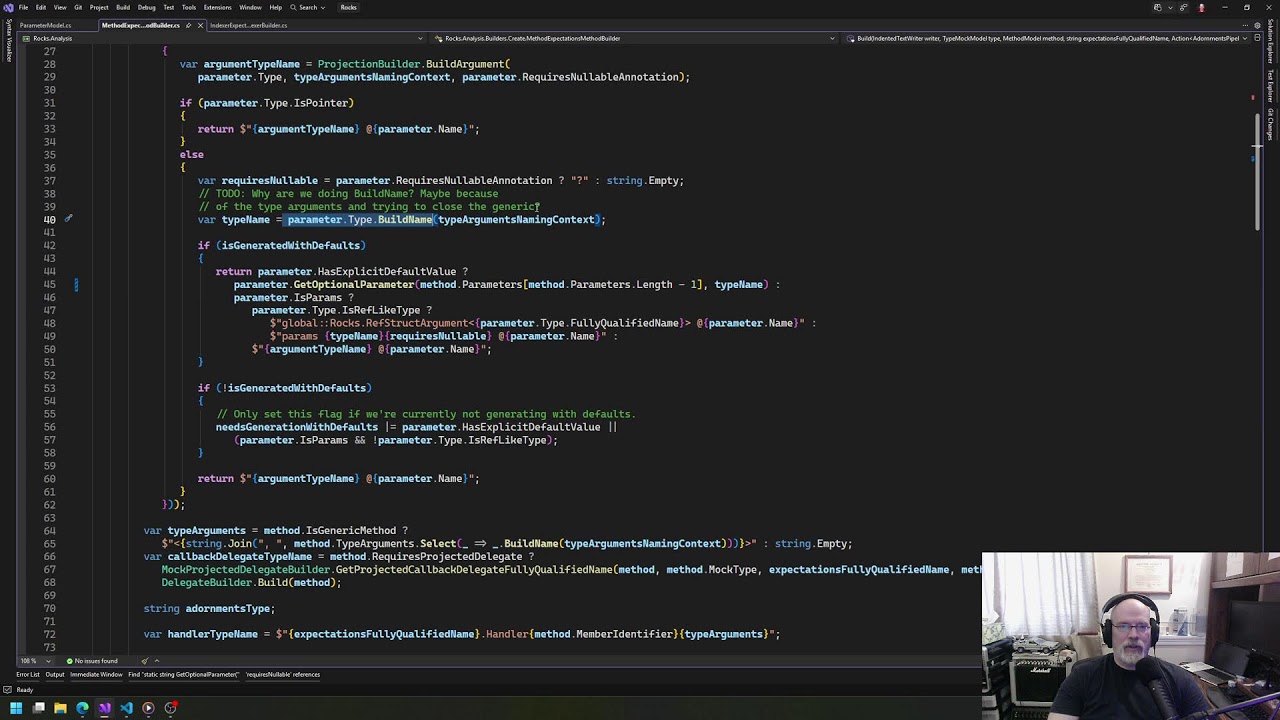Open the media player taskbar icon
The image size is (1280, 720).
[148, 708]
